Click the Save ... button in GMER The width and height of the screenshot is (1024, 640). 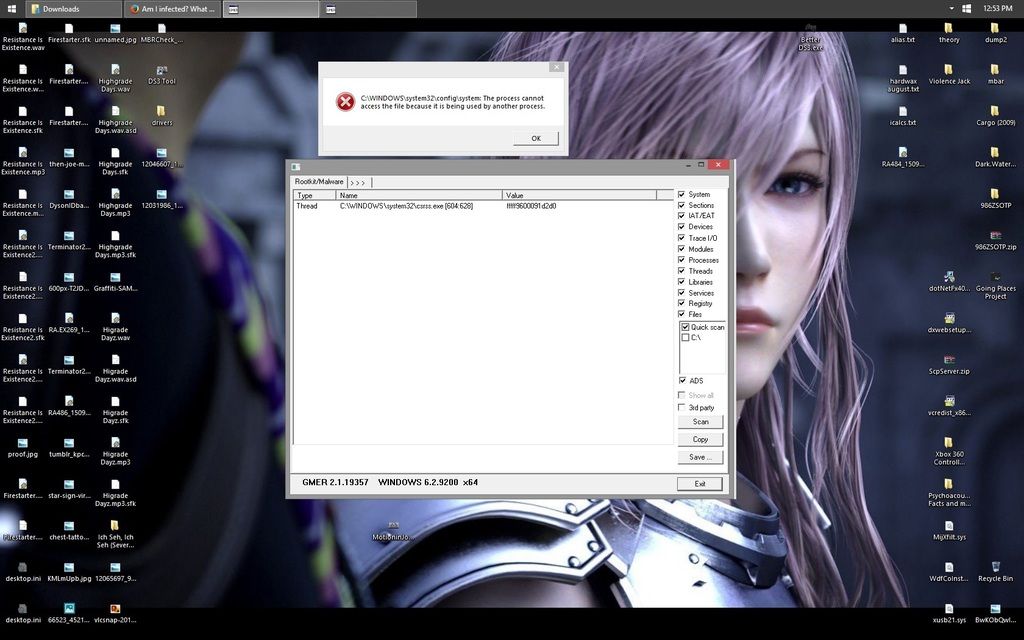point(700,457)
